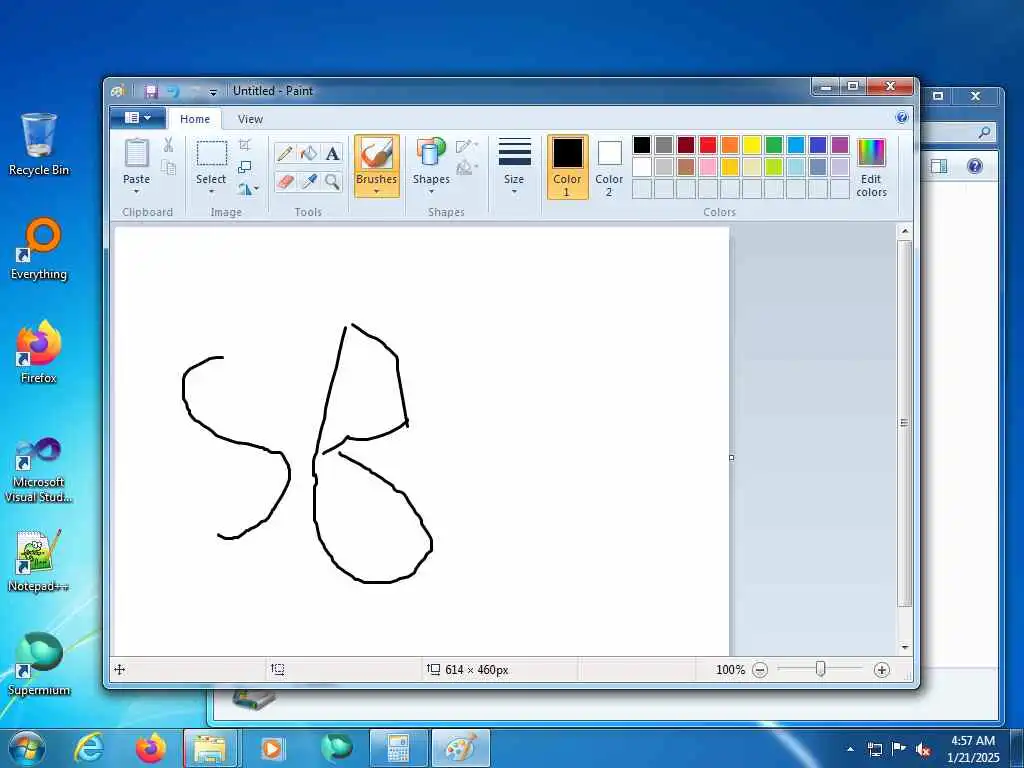The width and height of the screenshot is (1024, 768).
Task: Select the Notepad++ desktop shortcut
Action: point(39,560)
